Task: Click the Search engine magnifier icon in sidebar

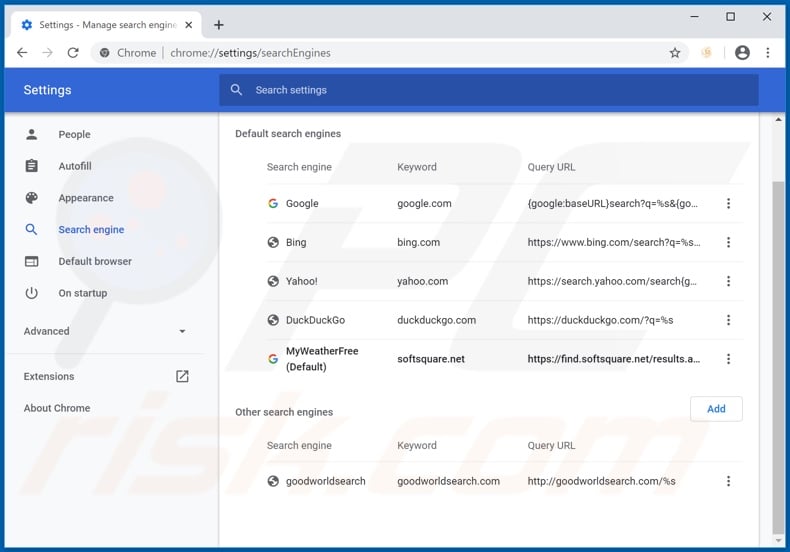Action: [x=31, y=229]
